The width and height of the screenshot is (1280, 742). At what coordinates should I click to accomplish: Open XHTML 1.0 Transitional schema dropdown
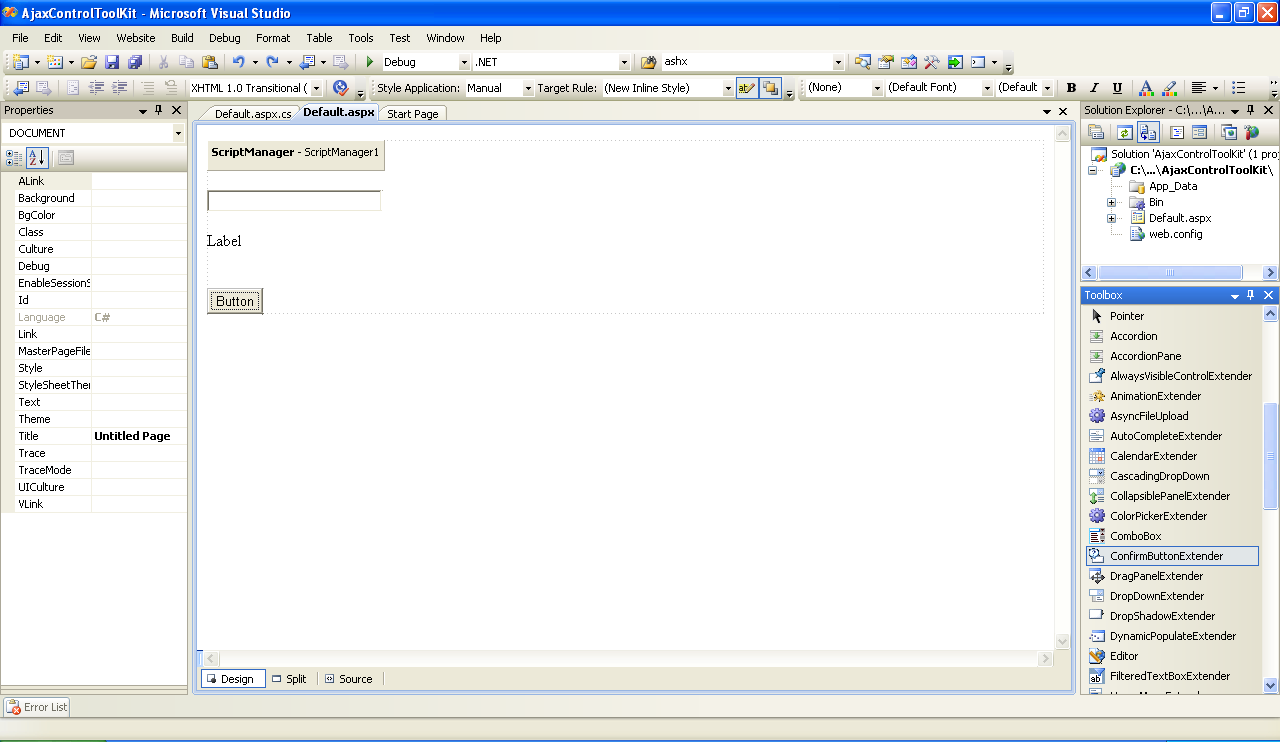[x=317, y=88]
